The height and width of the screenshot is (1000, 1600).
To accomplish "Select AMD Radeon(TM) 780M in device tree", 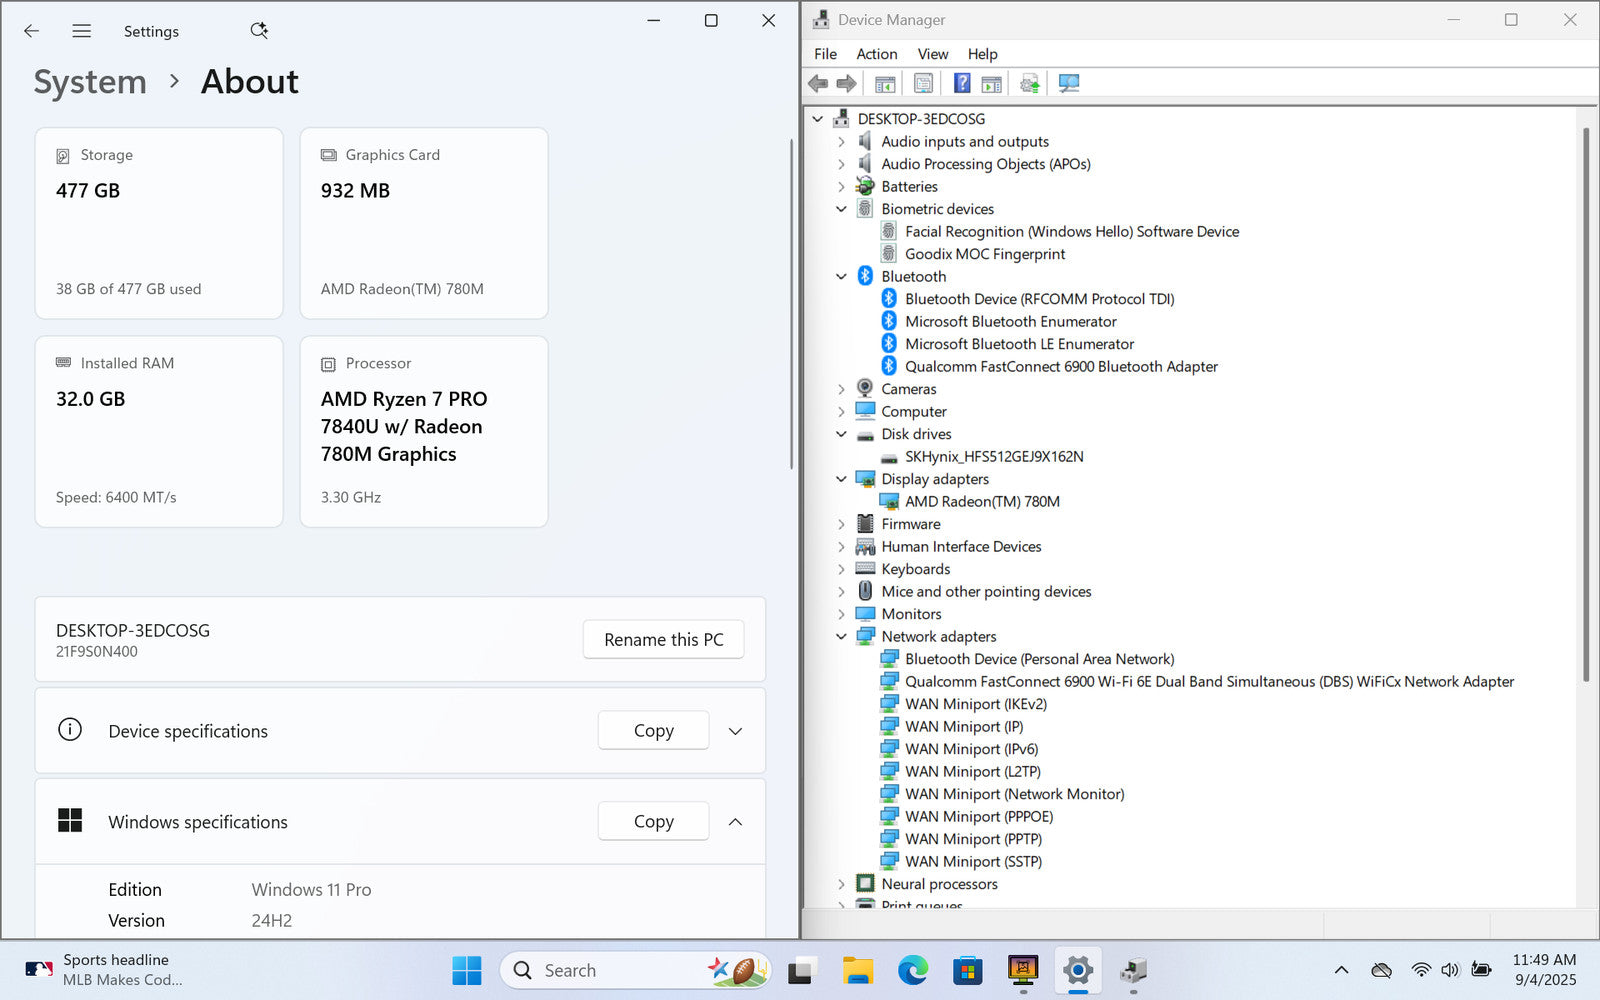I will (982, 502).
